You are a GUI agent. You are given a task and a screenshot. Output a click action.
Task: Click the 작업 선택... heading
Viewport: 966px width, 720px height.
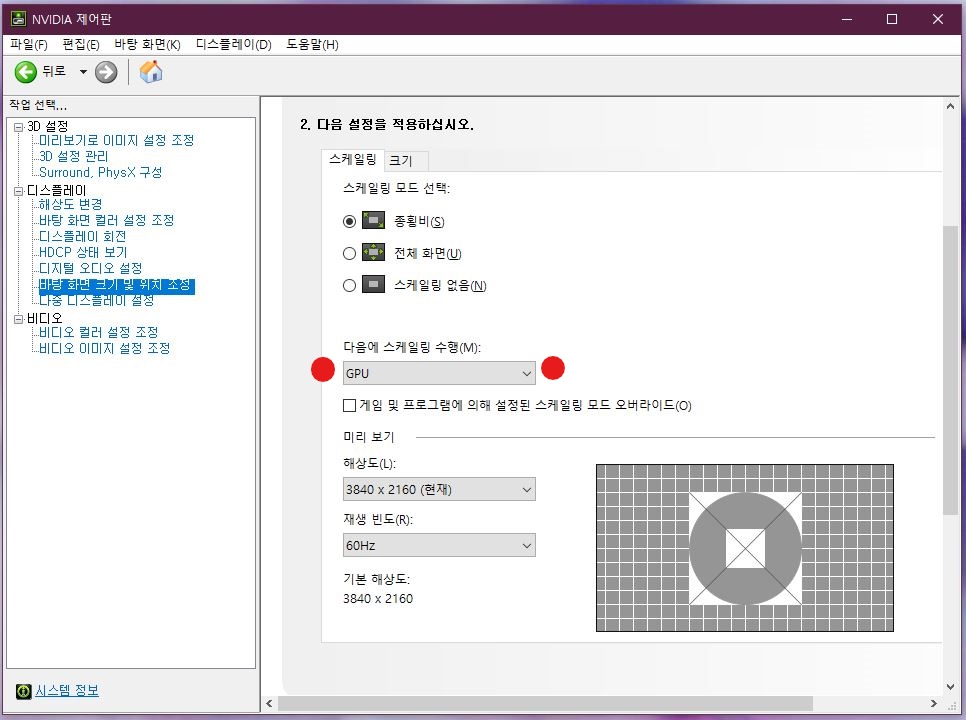click(38, 105)
